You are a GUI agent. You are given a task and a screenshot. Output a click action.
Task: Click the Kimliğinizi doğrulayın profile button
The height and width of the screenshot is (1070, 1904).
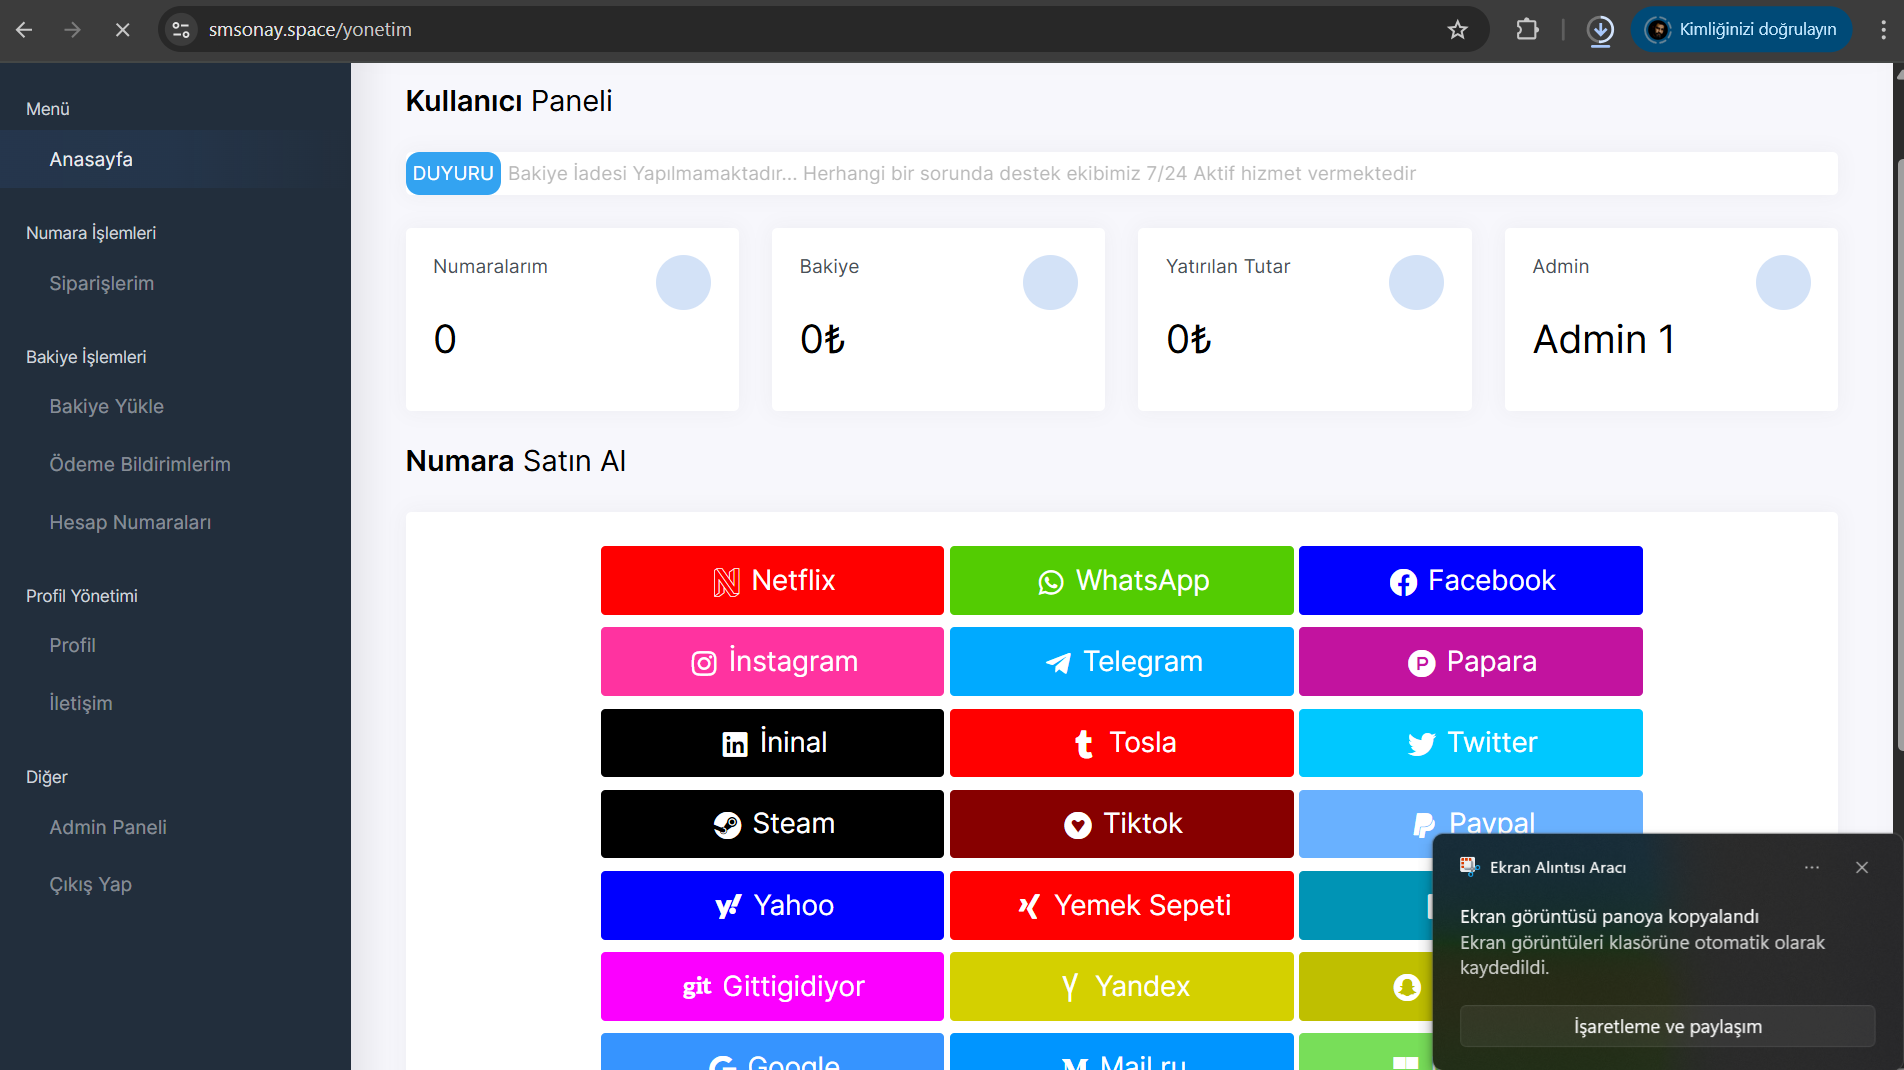click(1741, 30)
